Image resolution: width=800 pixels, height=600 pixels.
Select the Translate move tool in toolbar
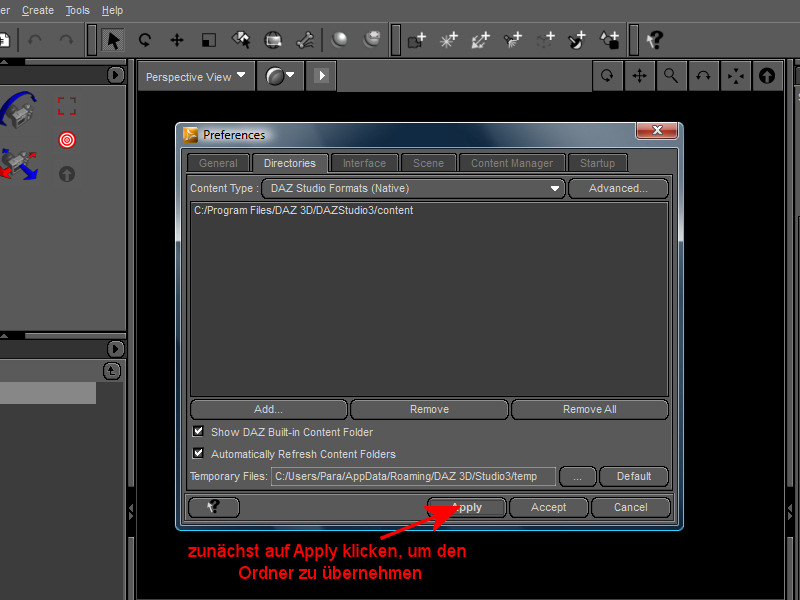click(177, 40)
